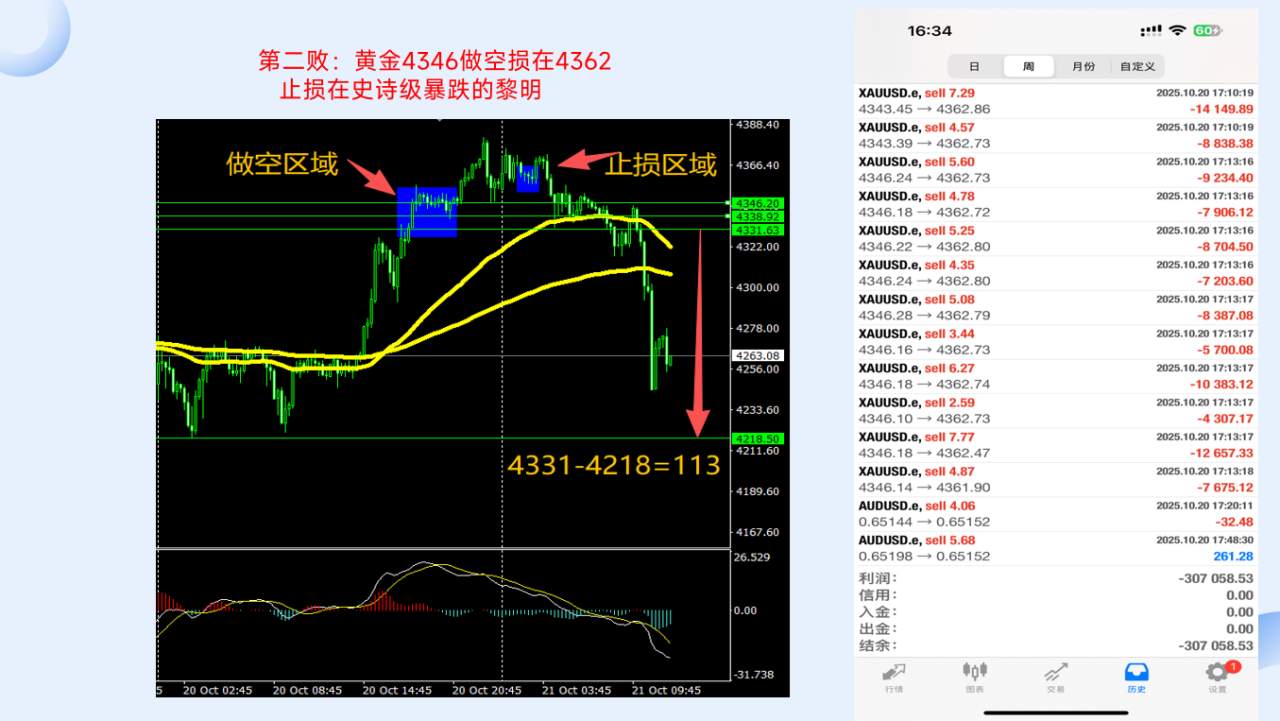1280x721 pixels.
Task: Click the 4167.60 price axis value
Action: (x=757, y=533)
